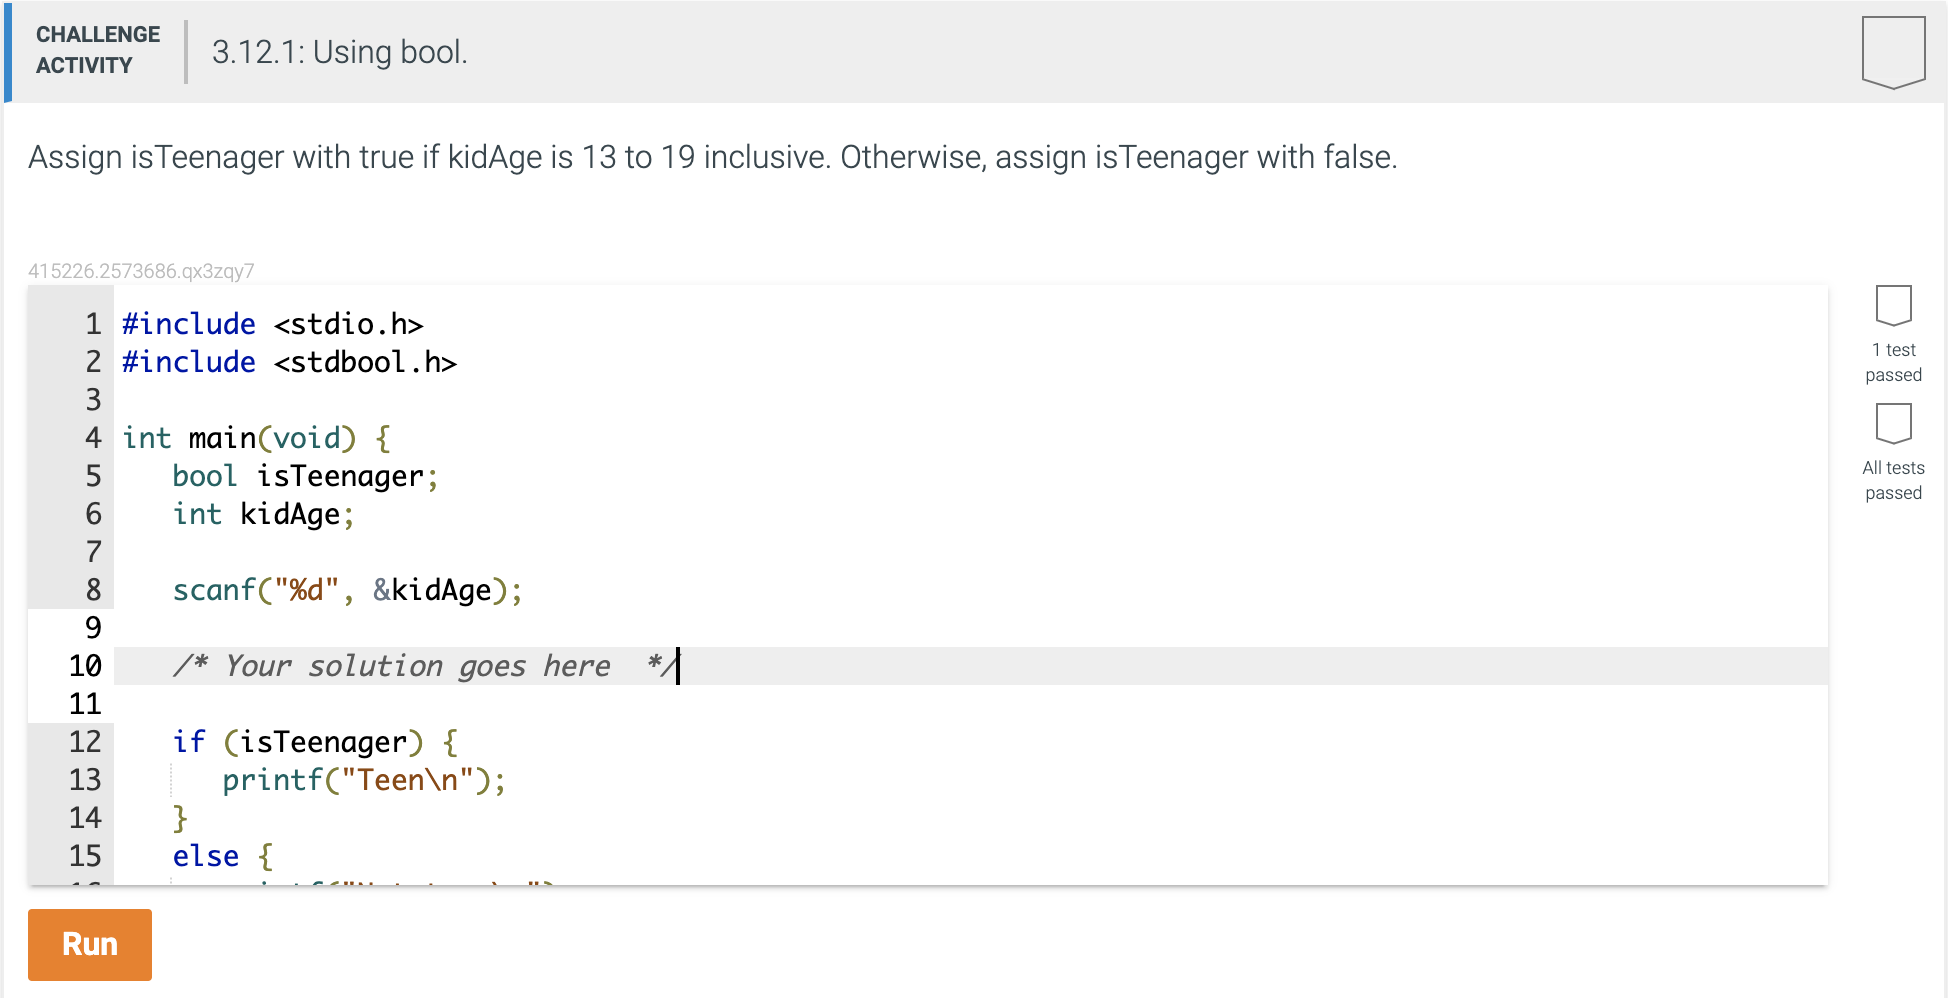
Task: Click the scanf("%d", &kidAge); line
Action: pyautogui.click(x=347, y=590)
